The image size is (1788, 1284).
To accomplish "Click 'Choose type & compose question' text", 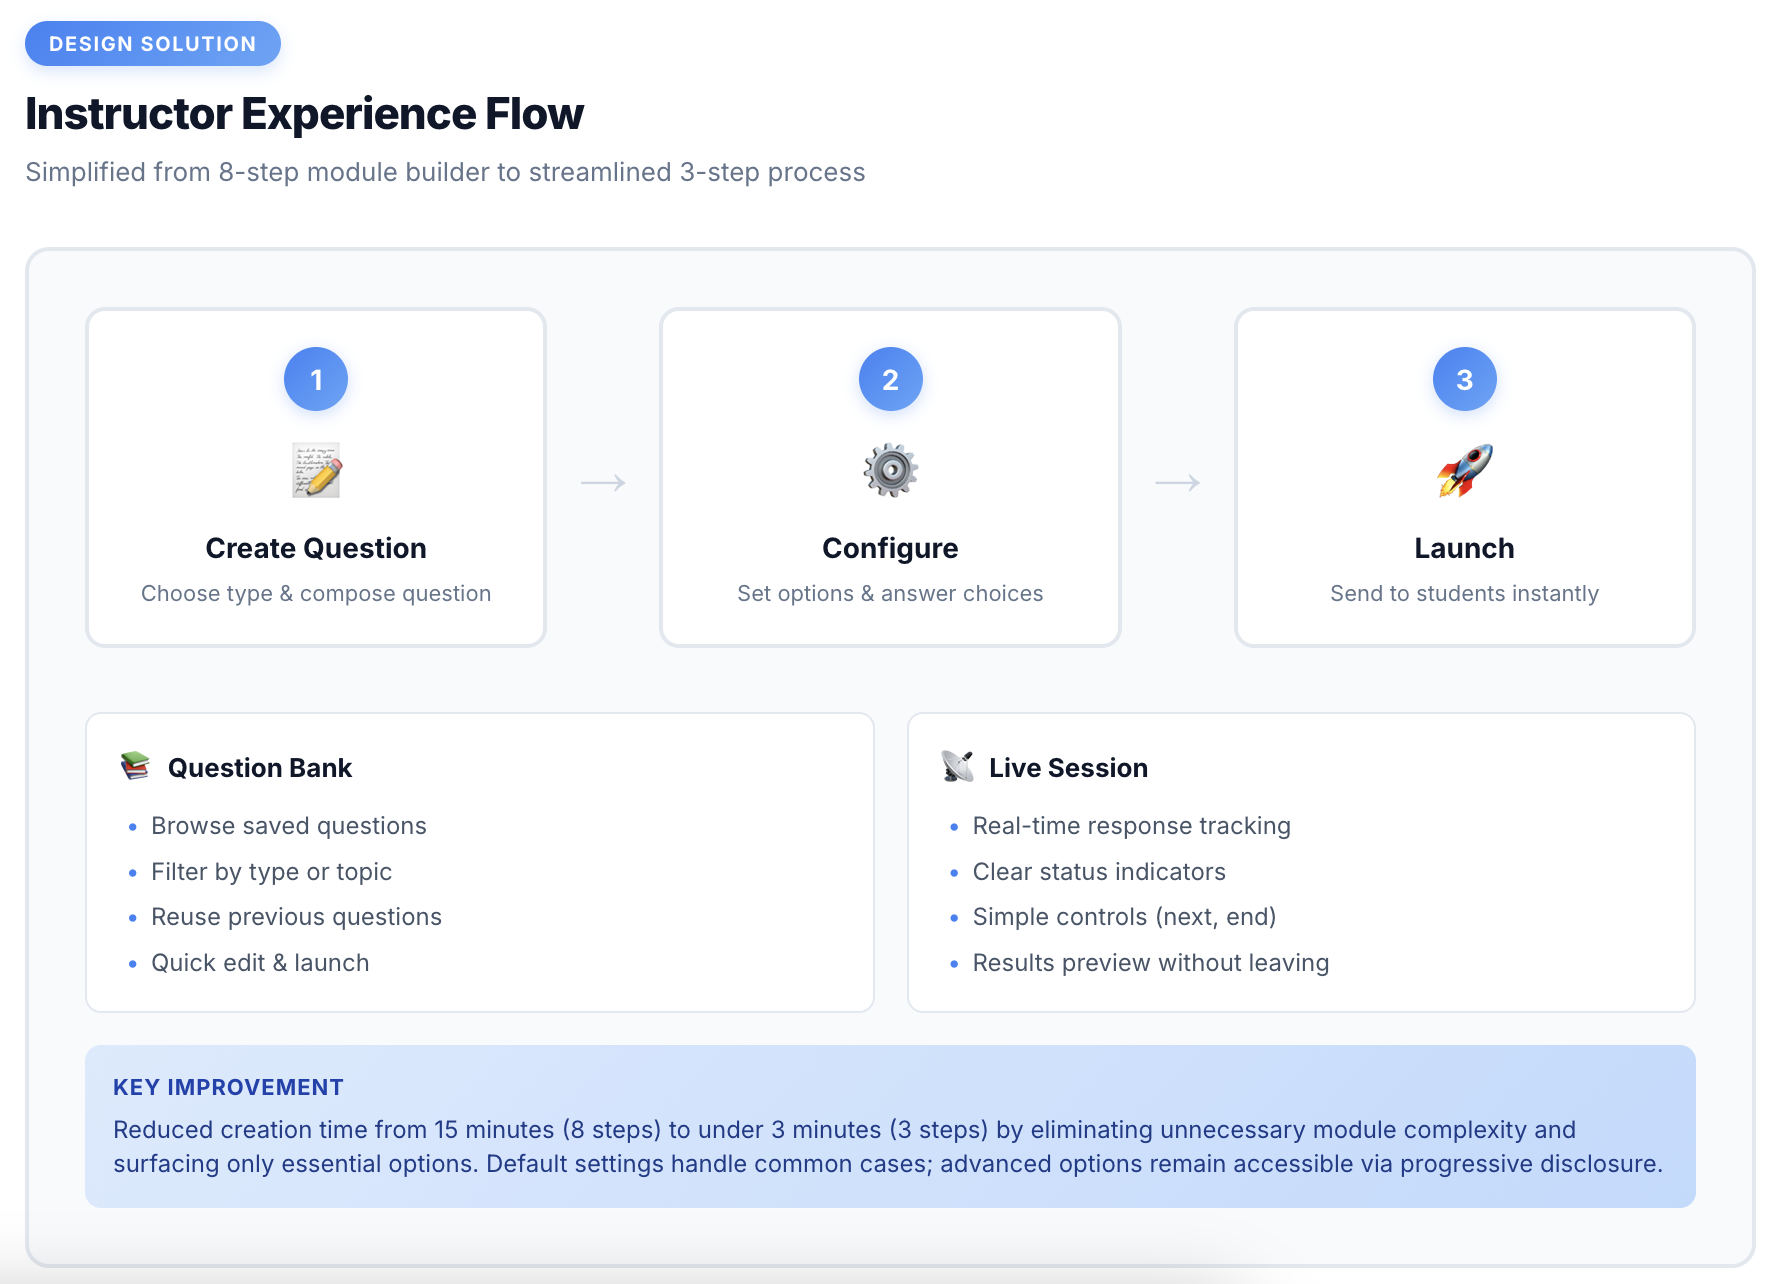I will click(316, 593).
